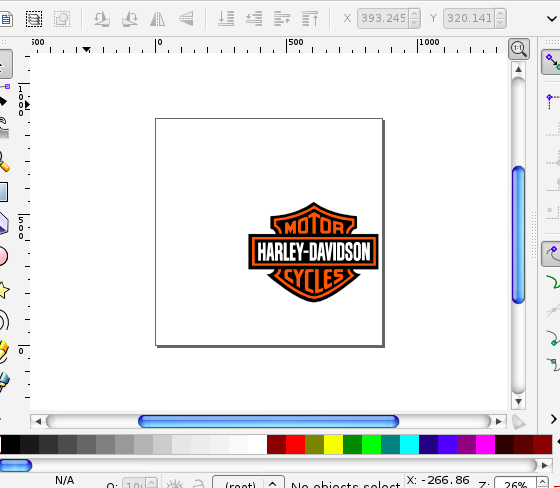Select the Rectangle tool in toolbox

tap(4, 192)
